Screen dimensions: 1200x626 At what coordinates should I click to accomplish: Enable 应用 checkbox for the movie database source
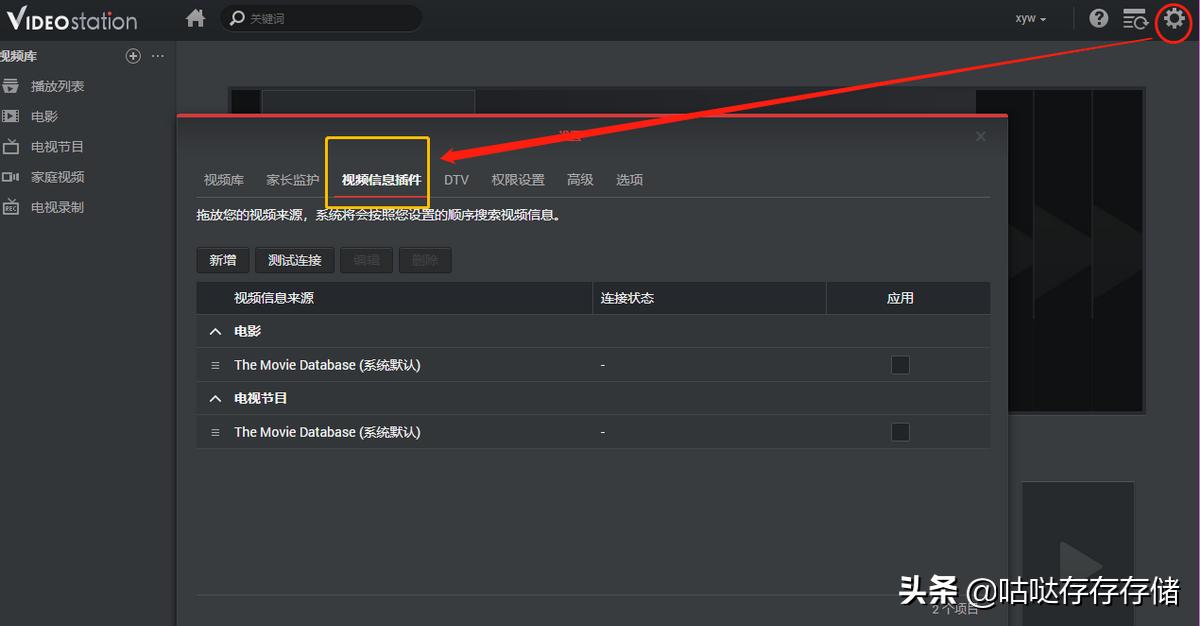900,364
